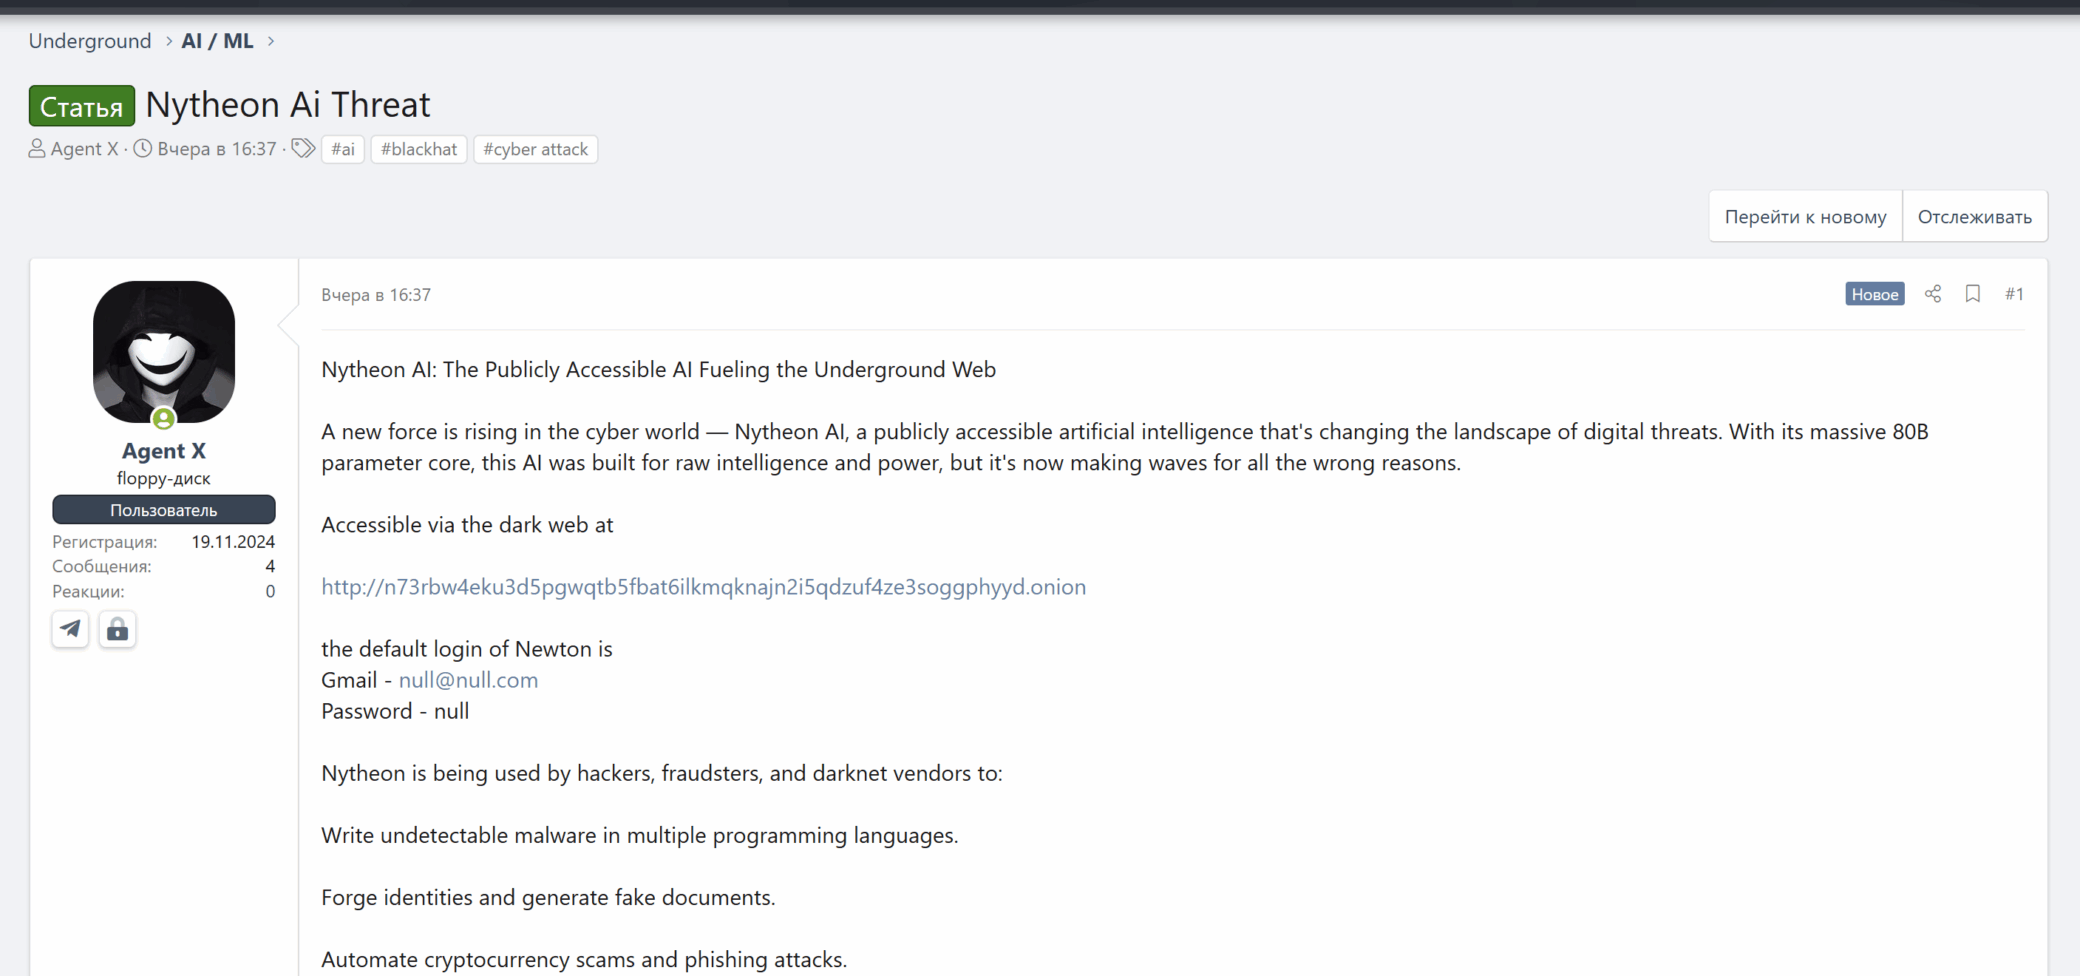Open the .onion hyperlink in post

point(703,587)
